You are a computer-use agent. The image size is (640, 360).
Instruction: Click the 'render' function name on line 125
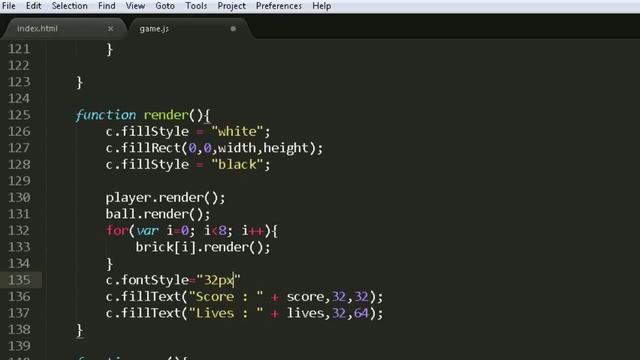(x=166, y=115)
